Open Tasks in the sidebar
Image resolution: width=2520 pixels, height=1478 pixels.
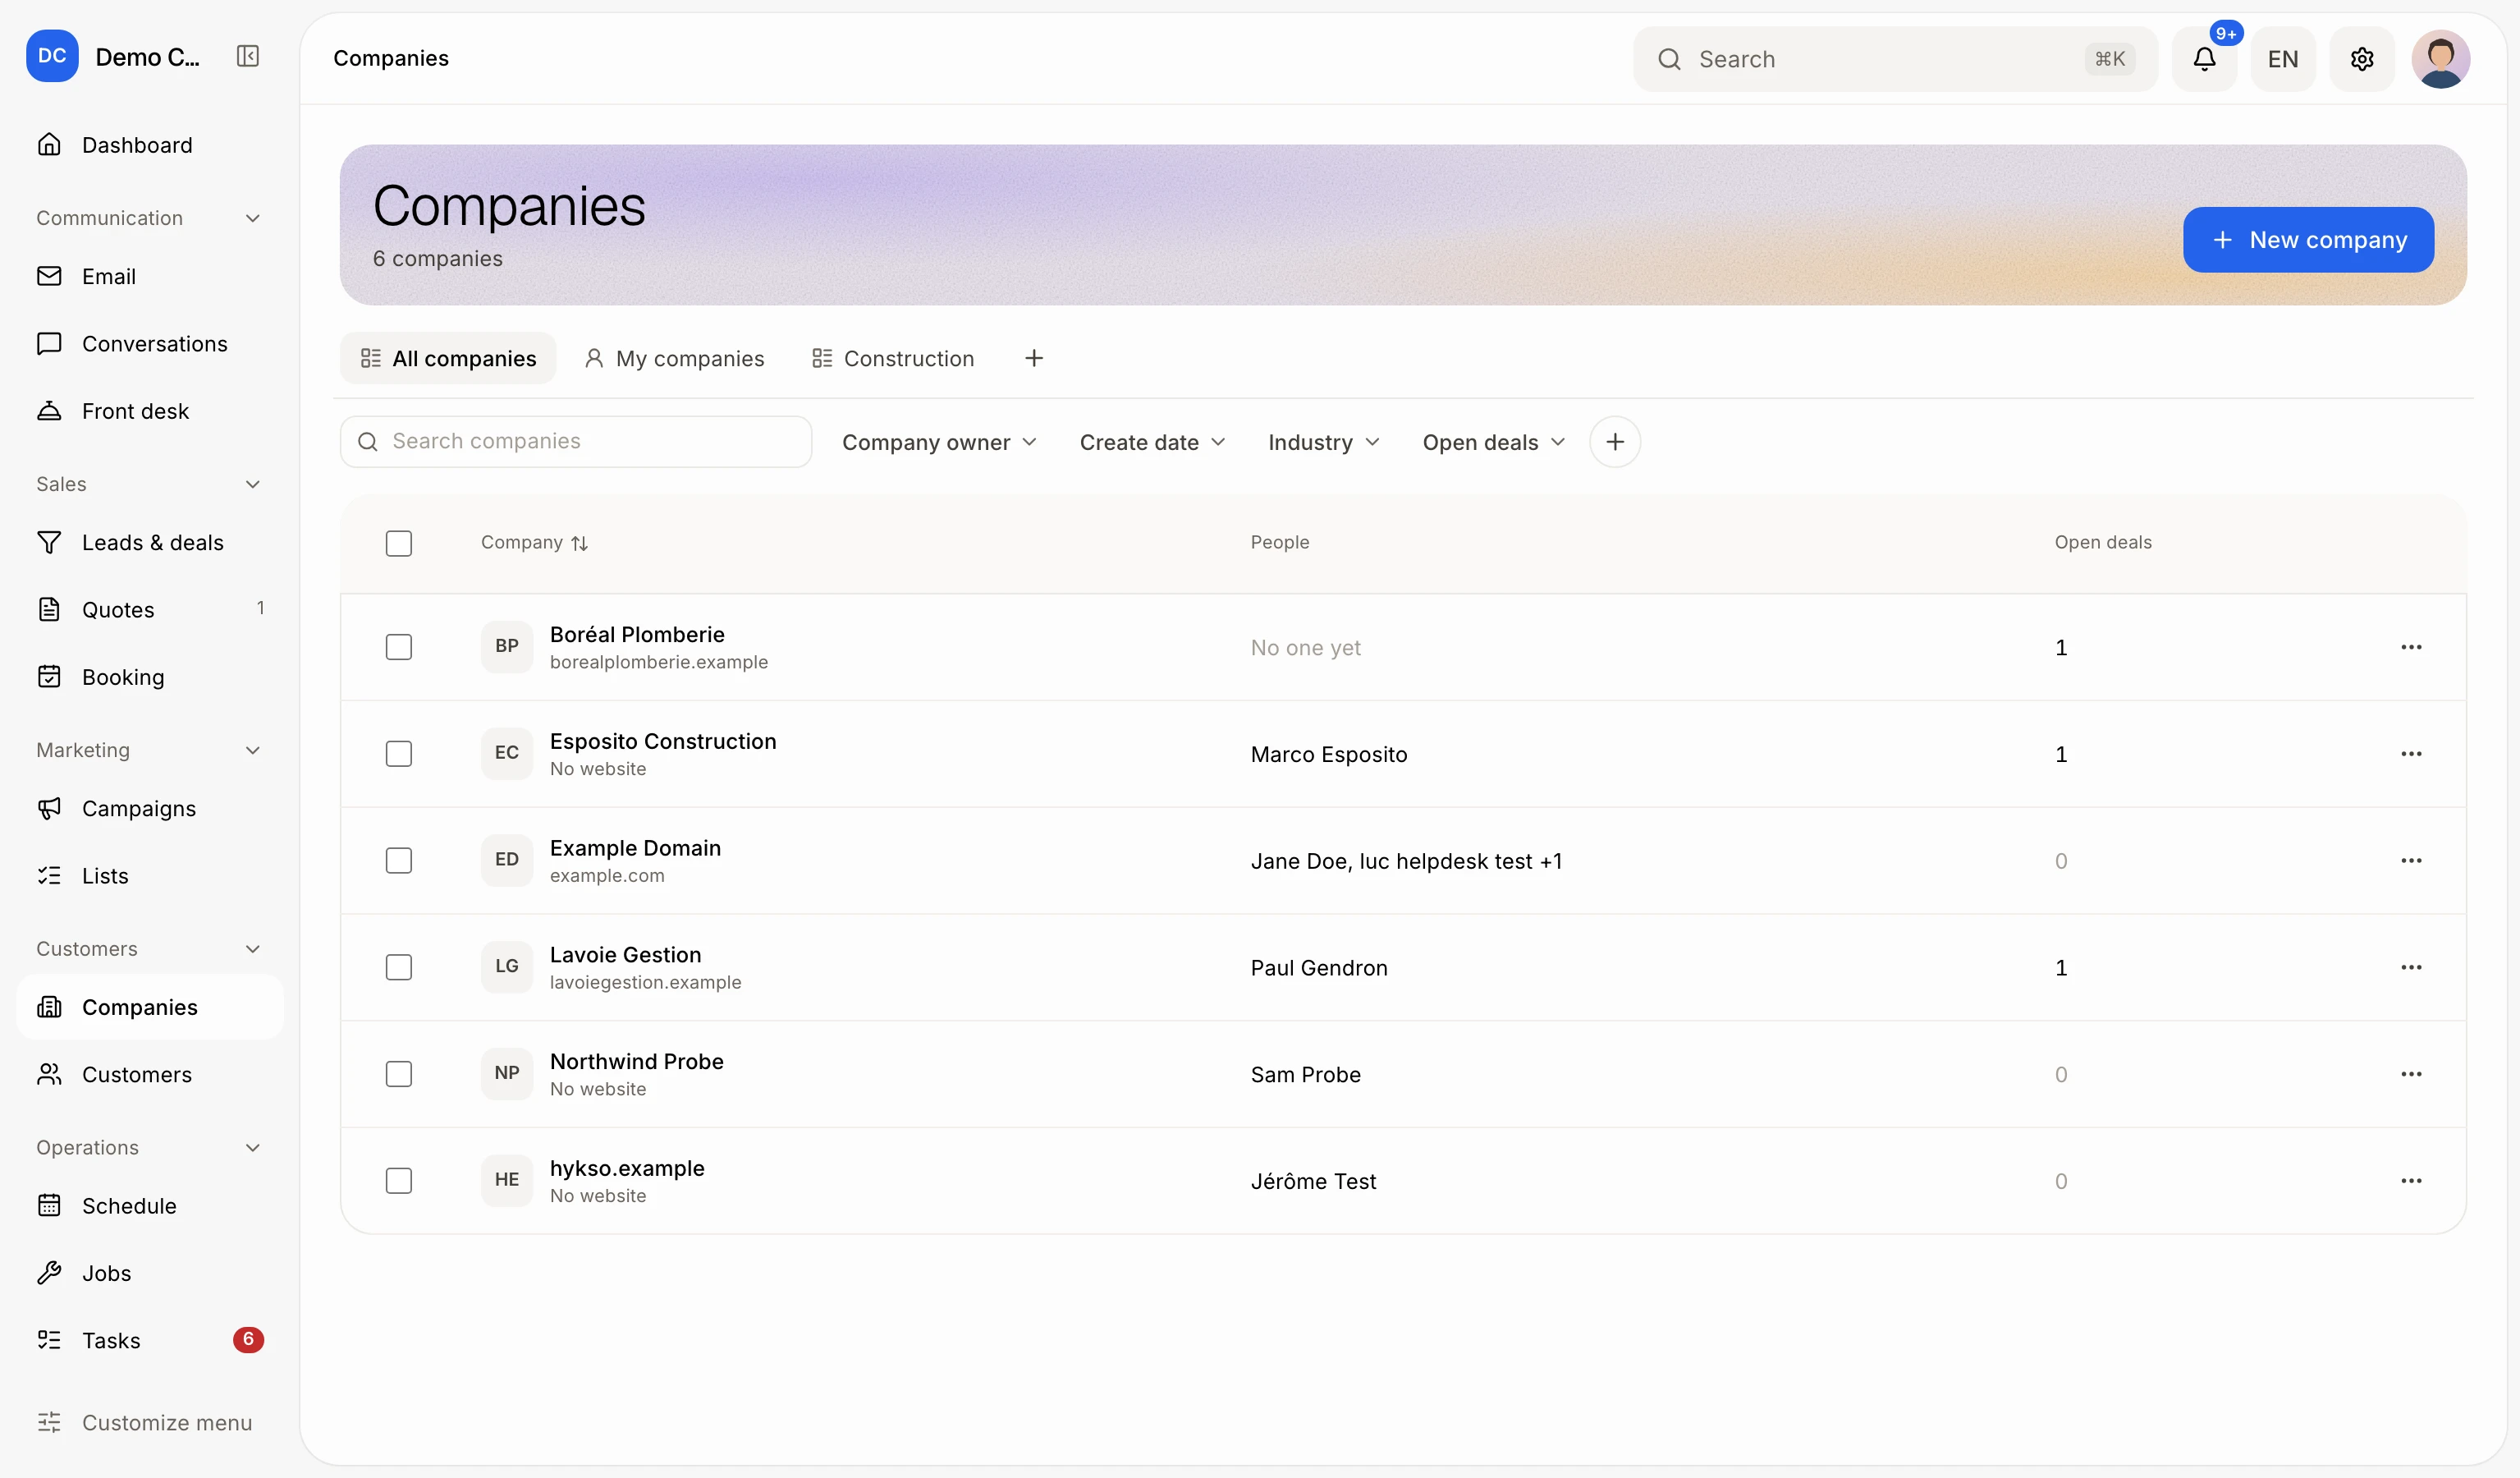point(150,1340)
